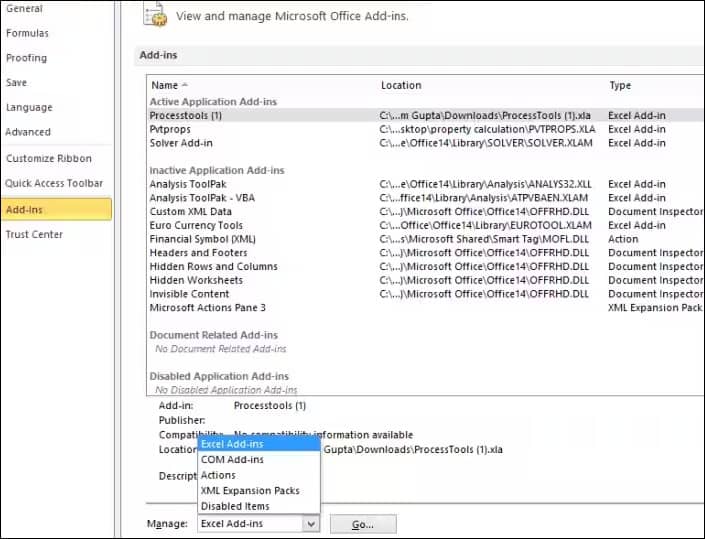Choose COM Add-ins from the dropdown list

pos(232,460)
